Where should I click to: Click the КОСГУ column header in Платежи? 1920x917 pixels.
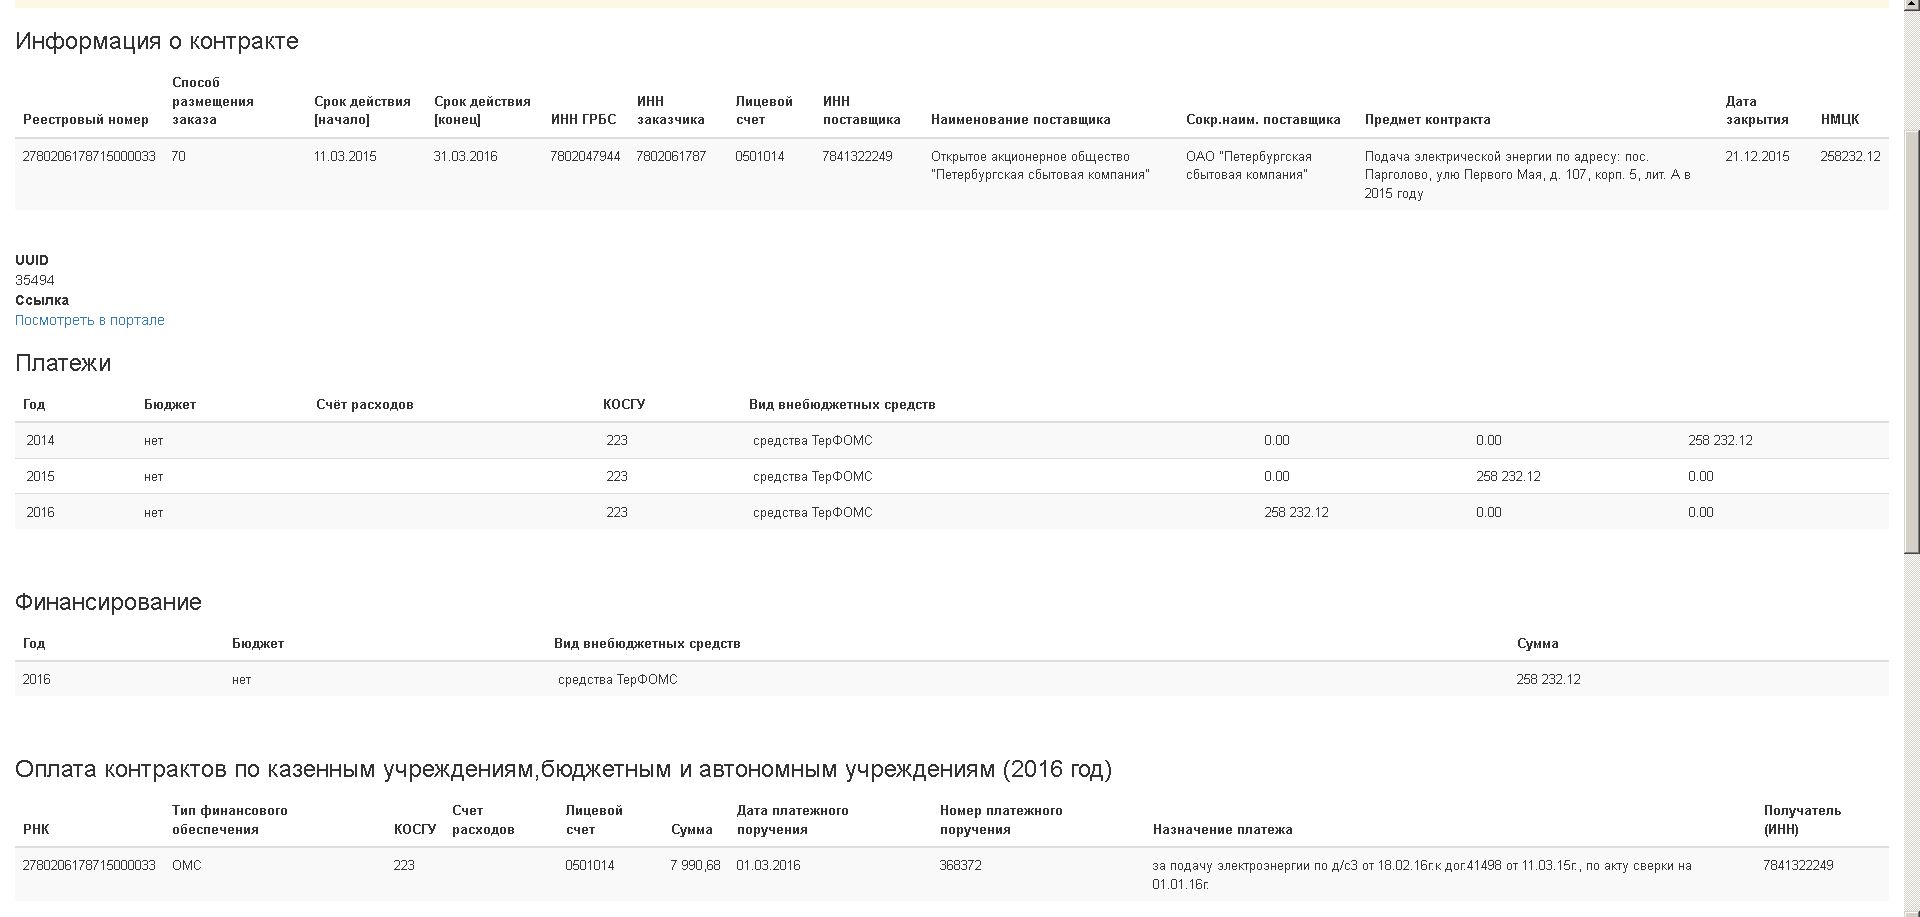tap(624, 404)
